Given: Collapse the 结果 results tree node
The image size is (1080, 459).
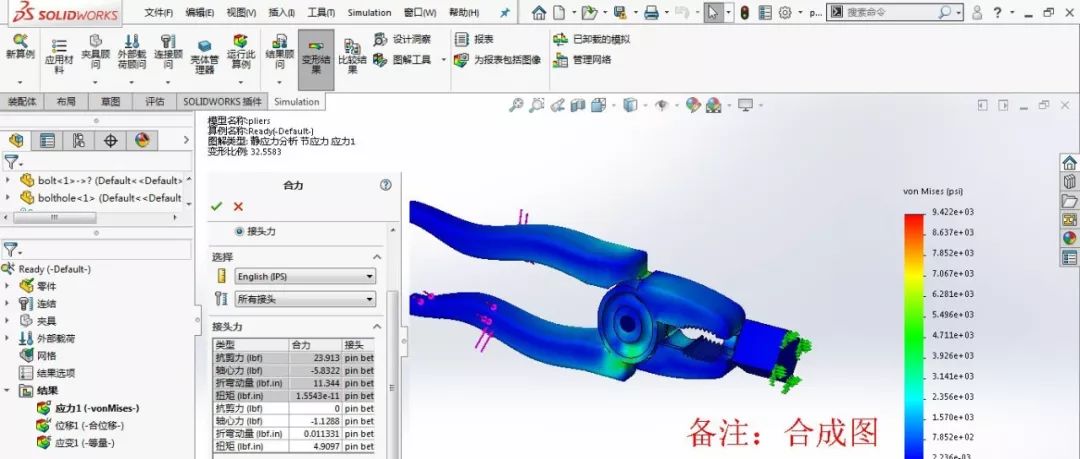Looking at the screenshot, I should pos(8,390).
